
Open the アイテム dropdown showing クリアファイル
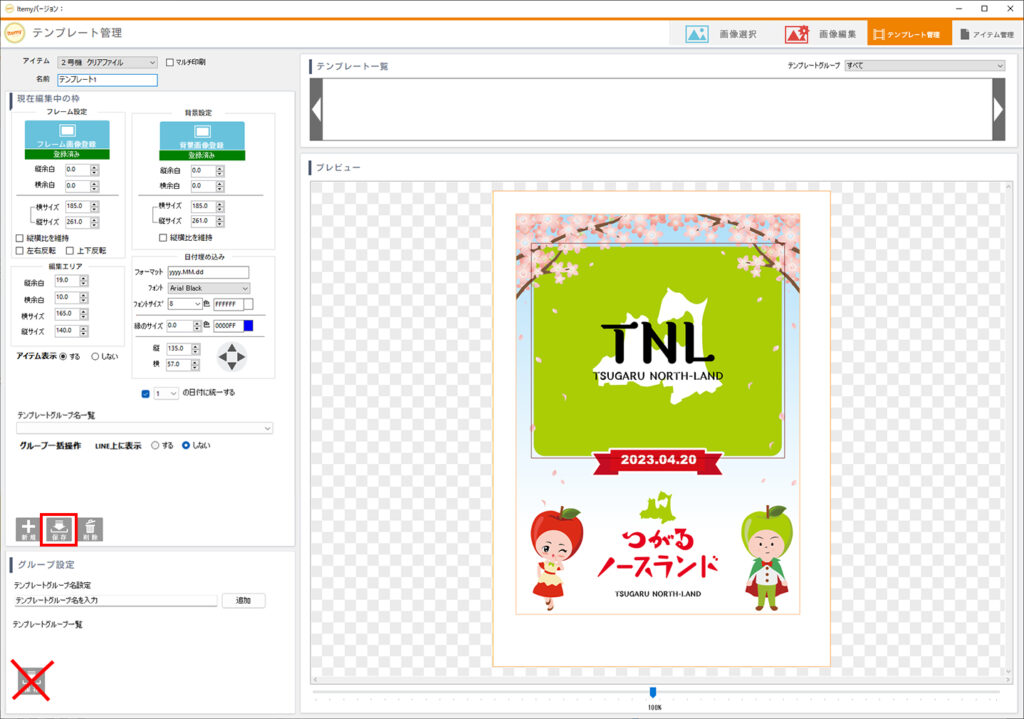click(107, 62)
